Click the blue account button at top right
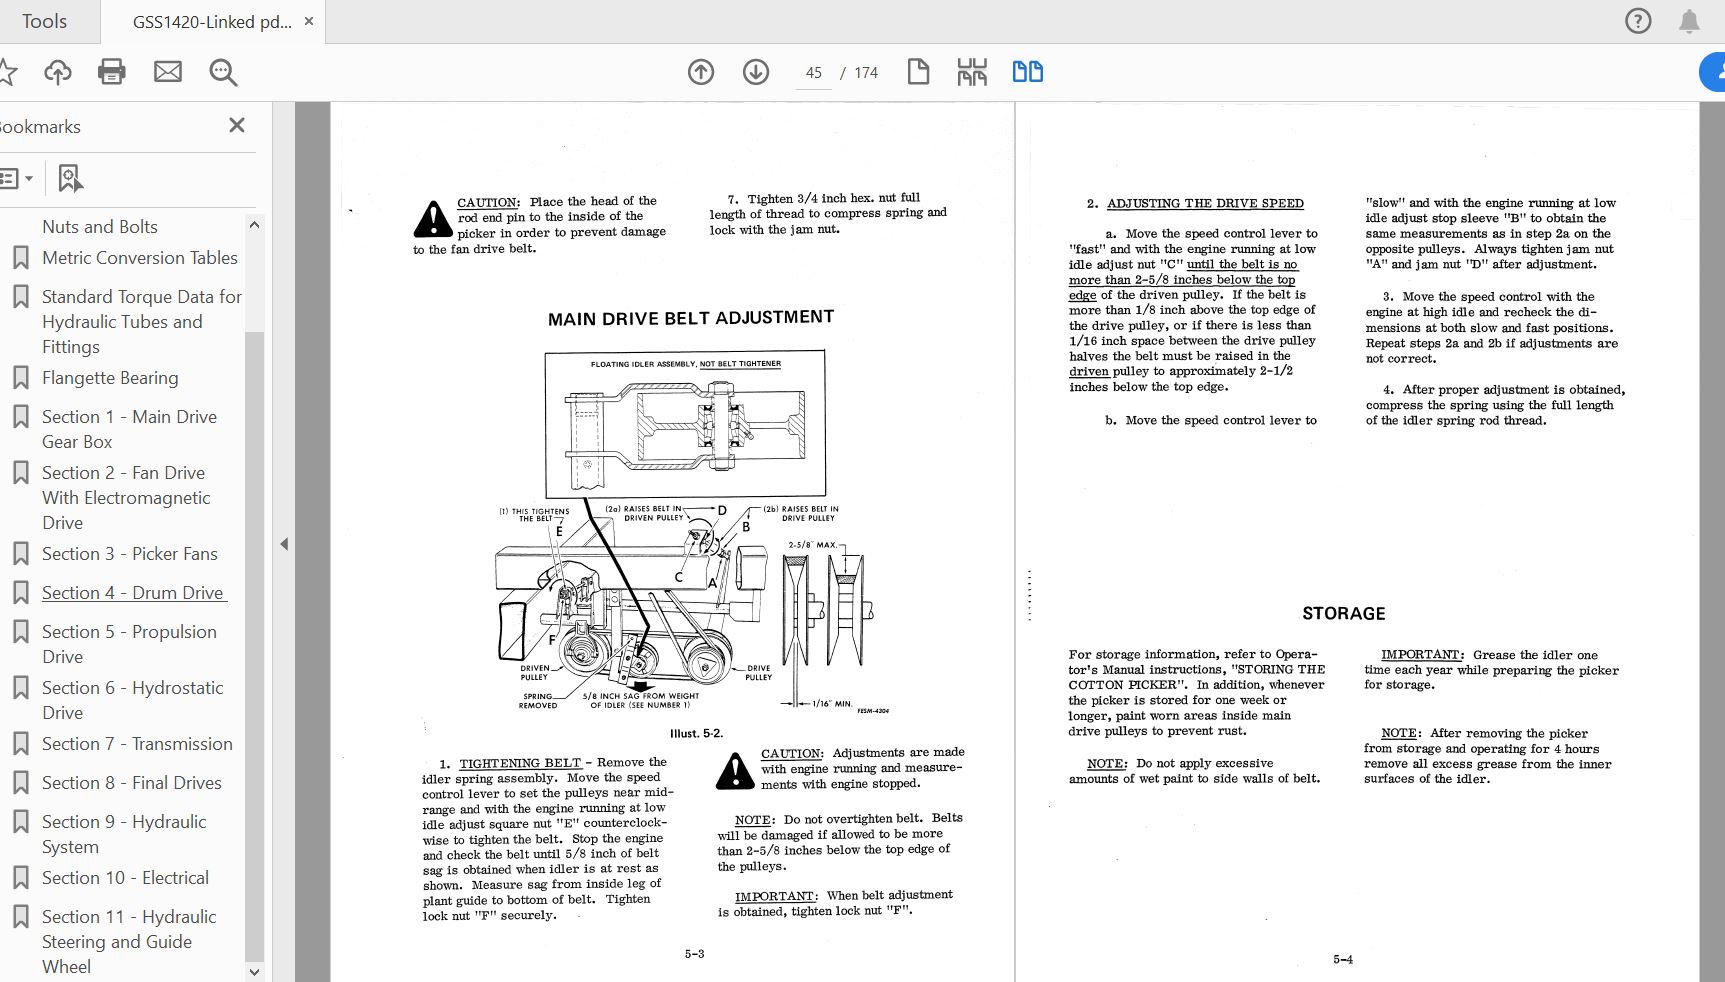 click(x=1713, y=72)
